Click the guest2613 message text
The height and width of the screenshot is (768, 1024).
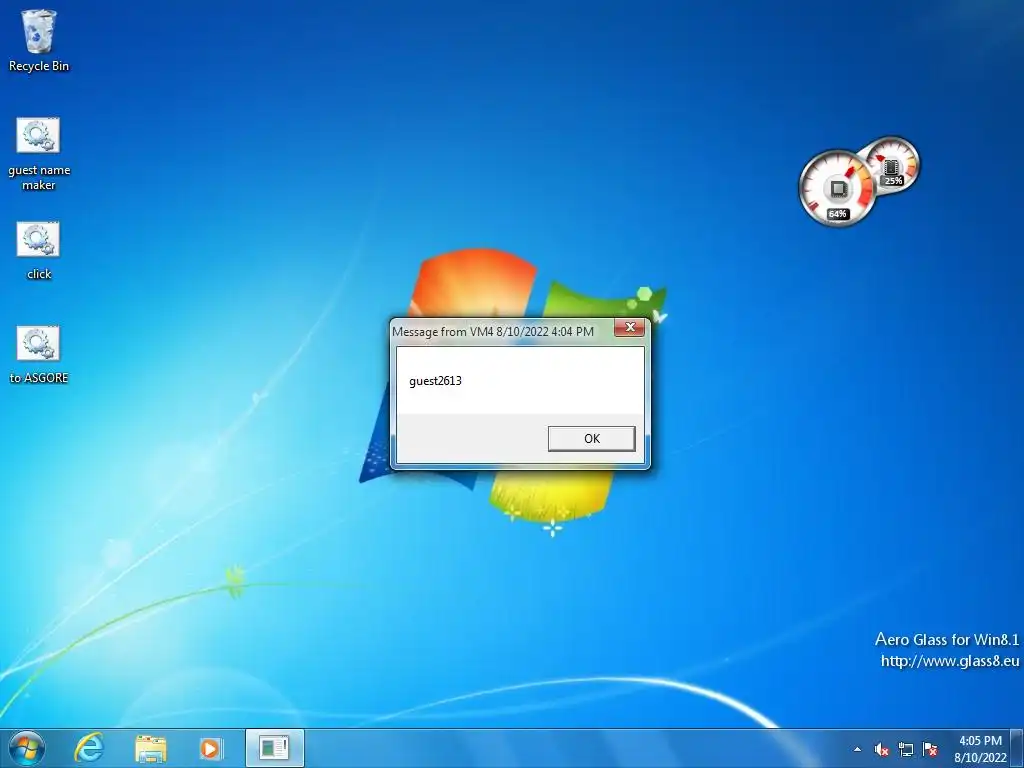tap(436, 381)
